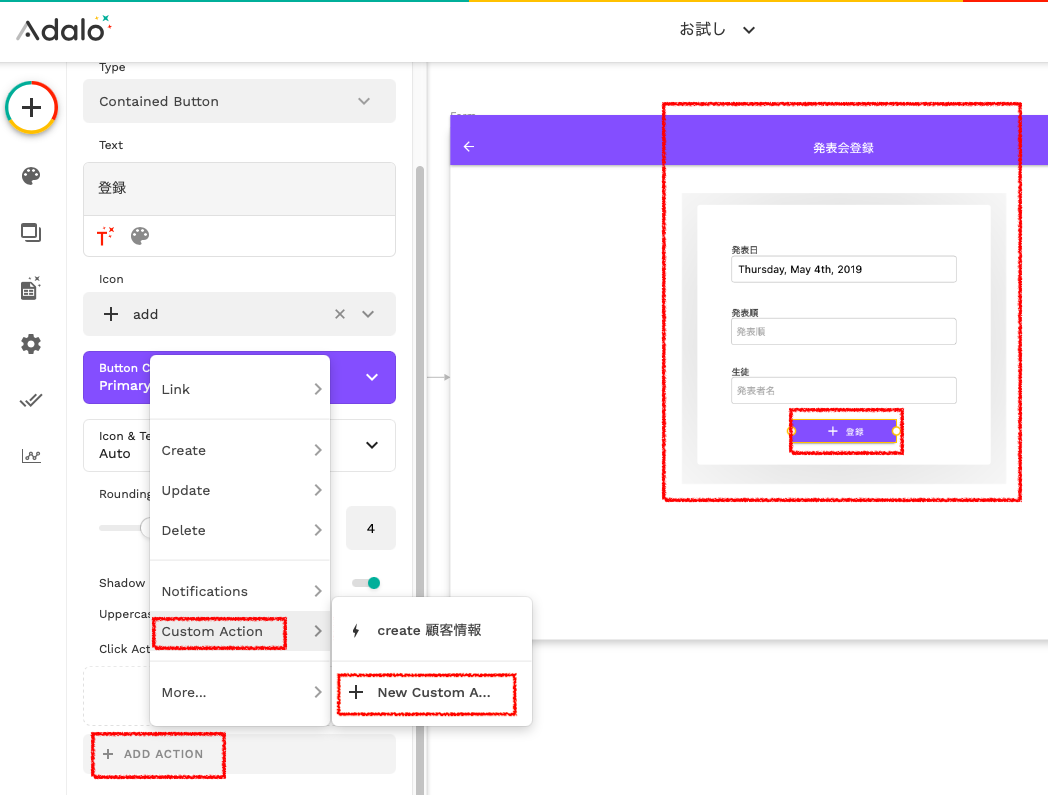The width and height of the screenshot is (1048, 795).
Task: Select More... in action menu
Action: click(x=240, y=692)
